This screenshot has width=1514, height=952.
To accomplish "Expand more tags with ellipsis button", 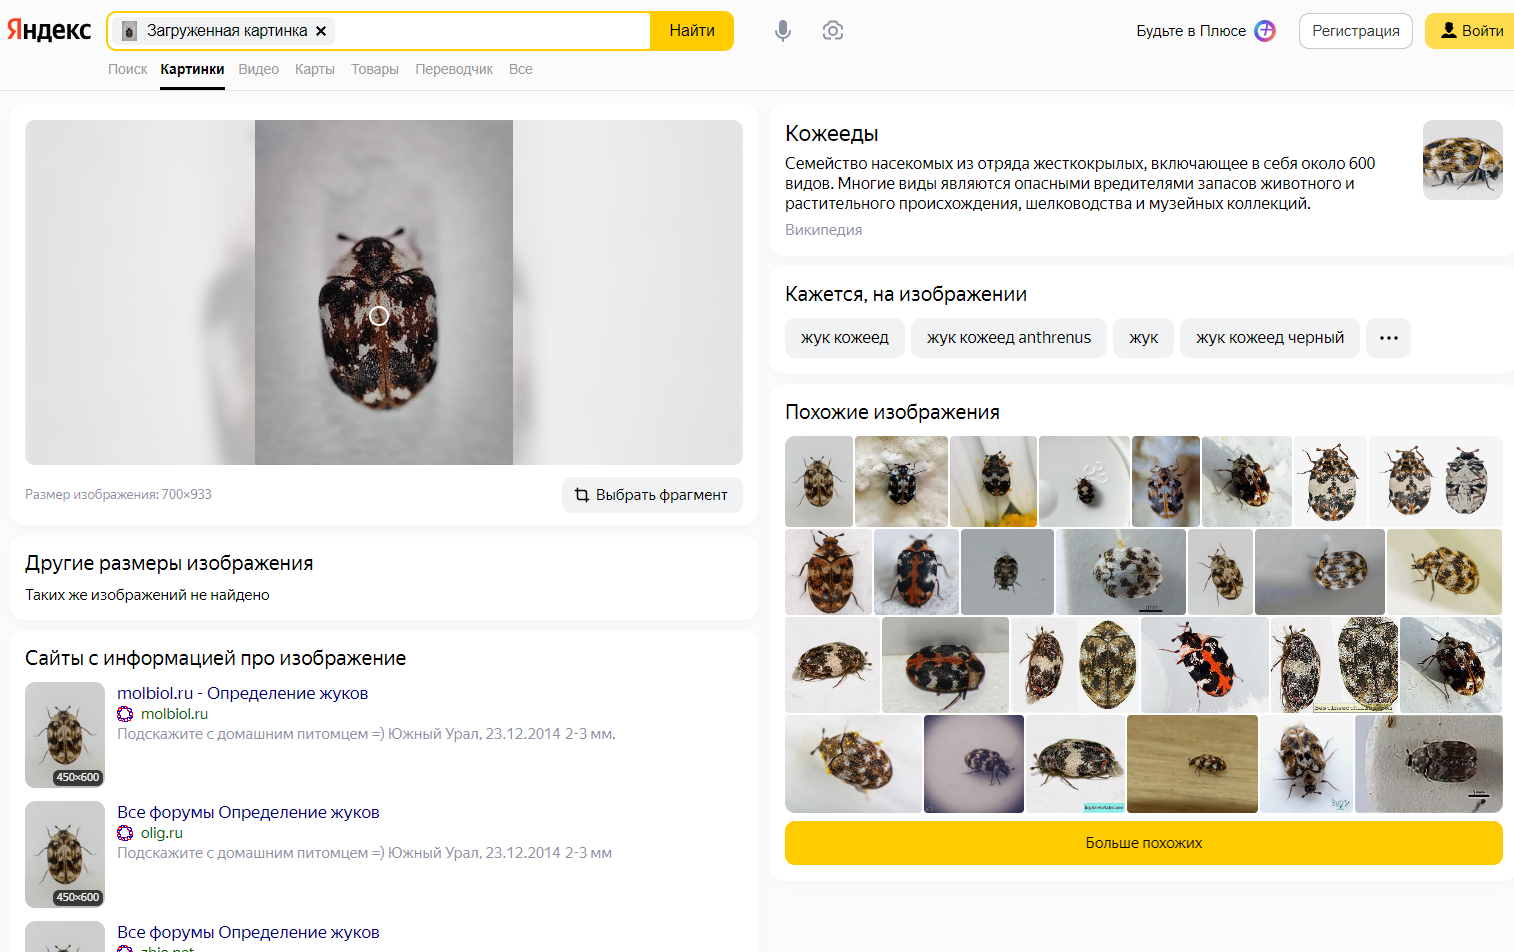I will click(1388, 338).
